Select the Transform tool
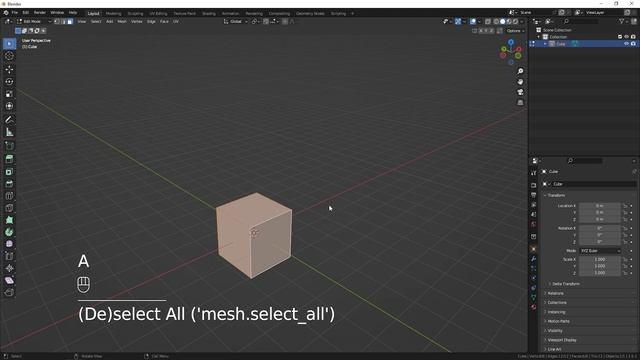Screen dimensions: 640x360 coord(9,106)
